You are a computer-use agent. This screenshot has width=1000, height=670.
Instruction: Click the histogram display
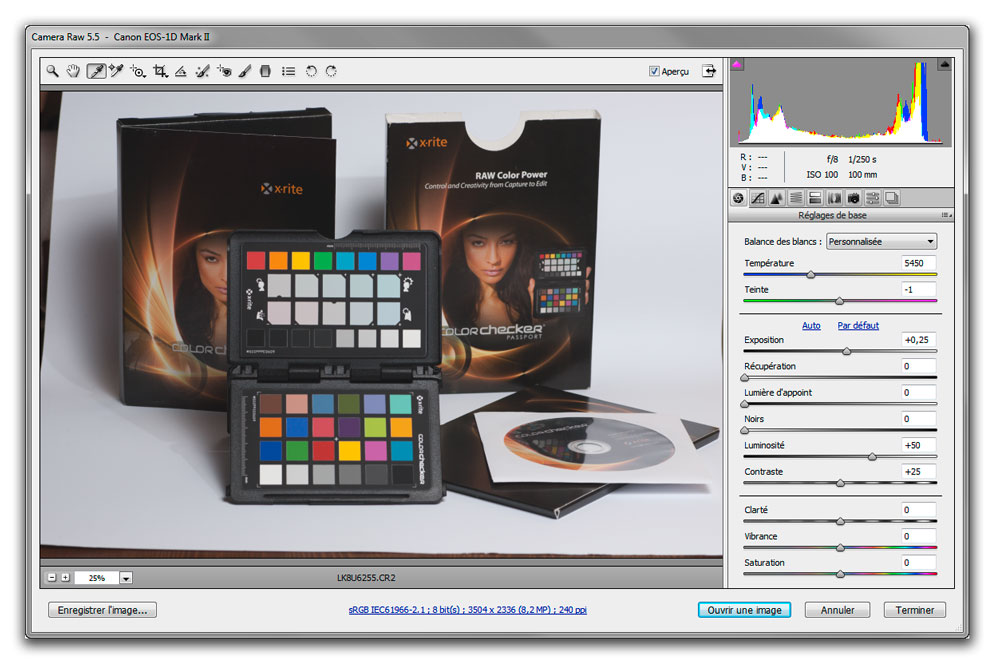click(x=841, y=103)
